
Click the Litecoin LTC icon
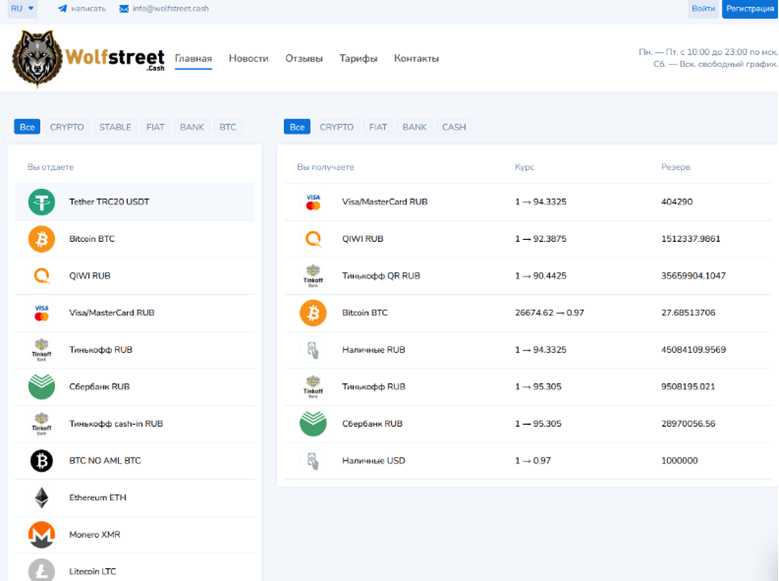(x=42, y=571)
